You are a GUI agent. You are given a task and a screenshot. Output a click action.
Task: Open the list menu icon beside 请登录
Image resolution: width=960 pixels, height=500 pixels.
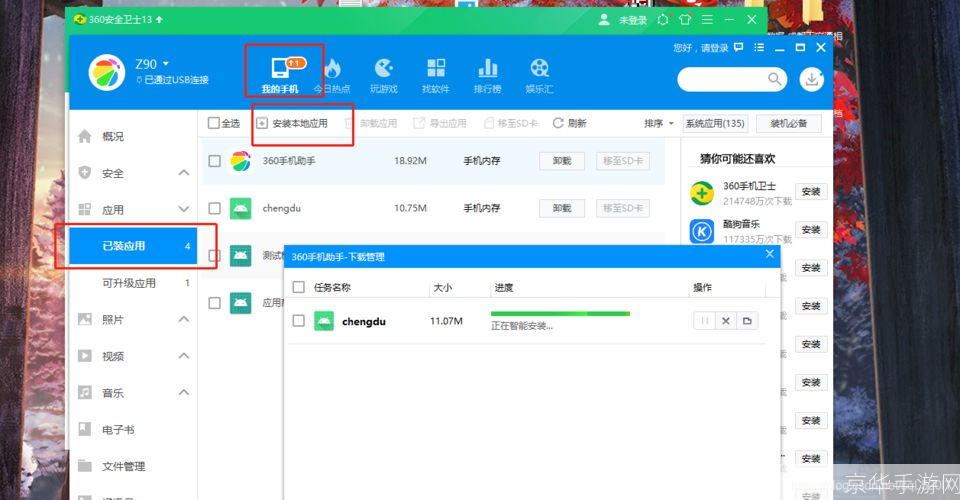759,47
